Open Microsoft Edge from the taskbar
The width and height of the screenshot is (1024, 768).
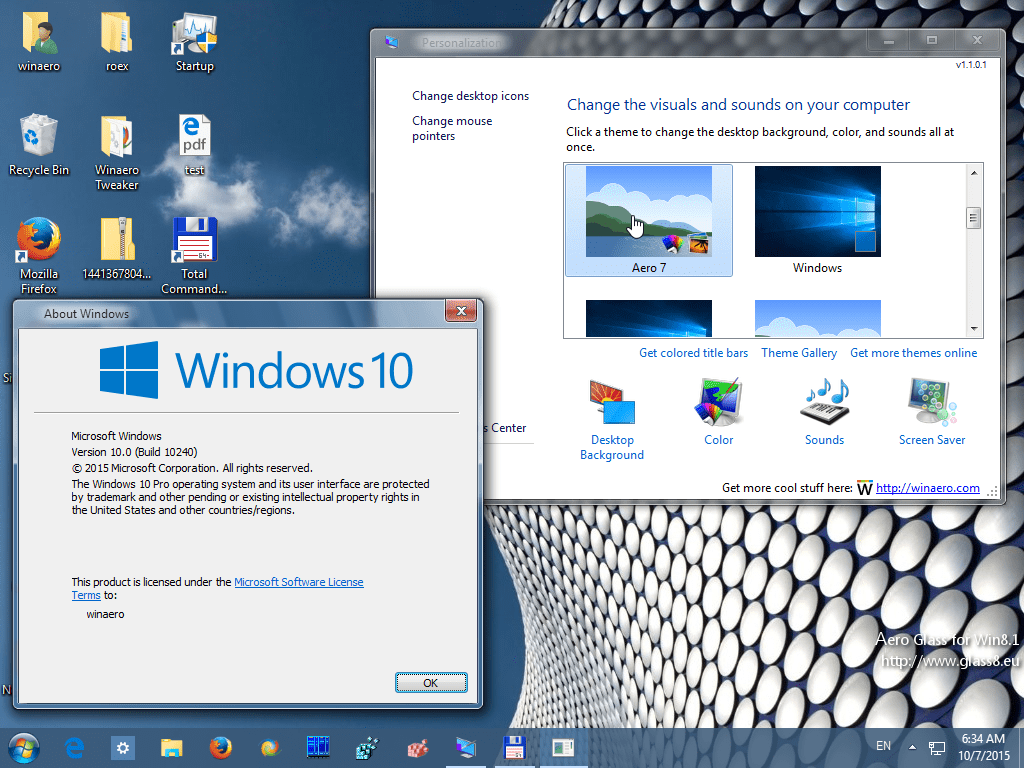(74, 747)
